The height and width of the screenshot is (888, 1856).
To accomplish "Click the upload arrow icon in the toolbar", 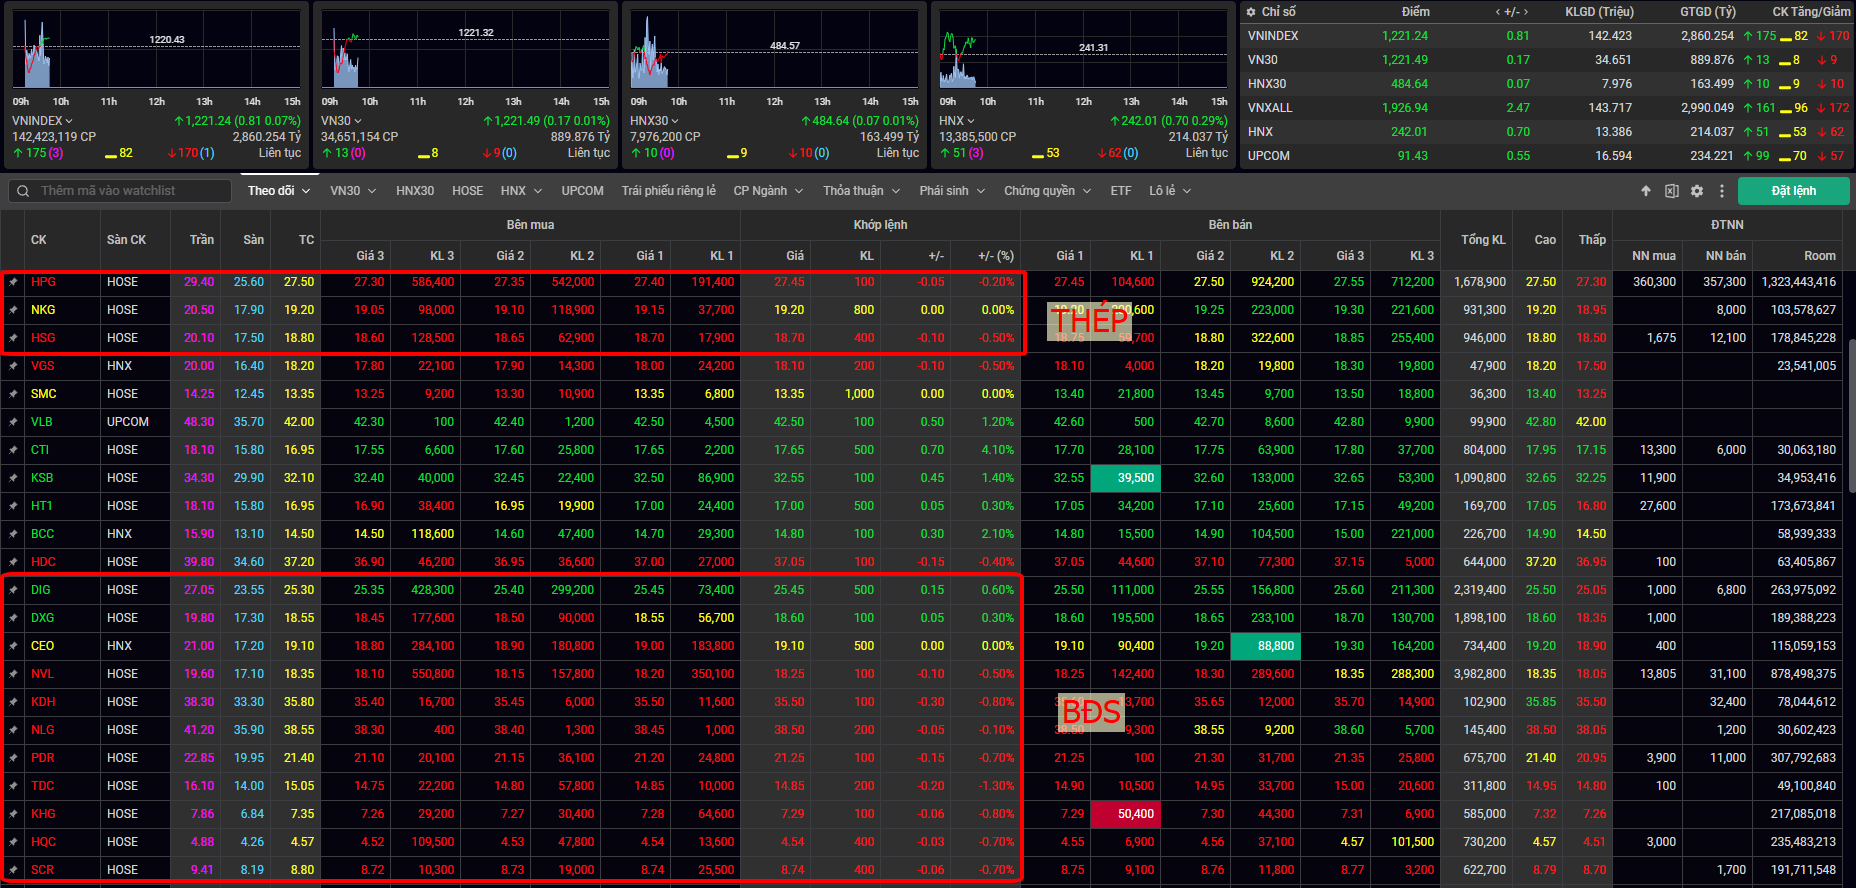I will (x=1646, y=191).
